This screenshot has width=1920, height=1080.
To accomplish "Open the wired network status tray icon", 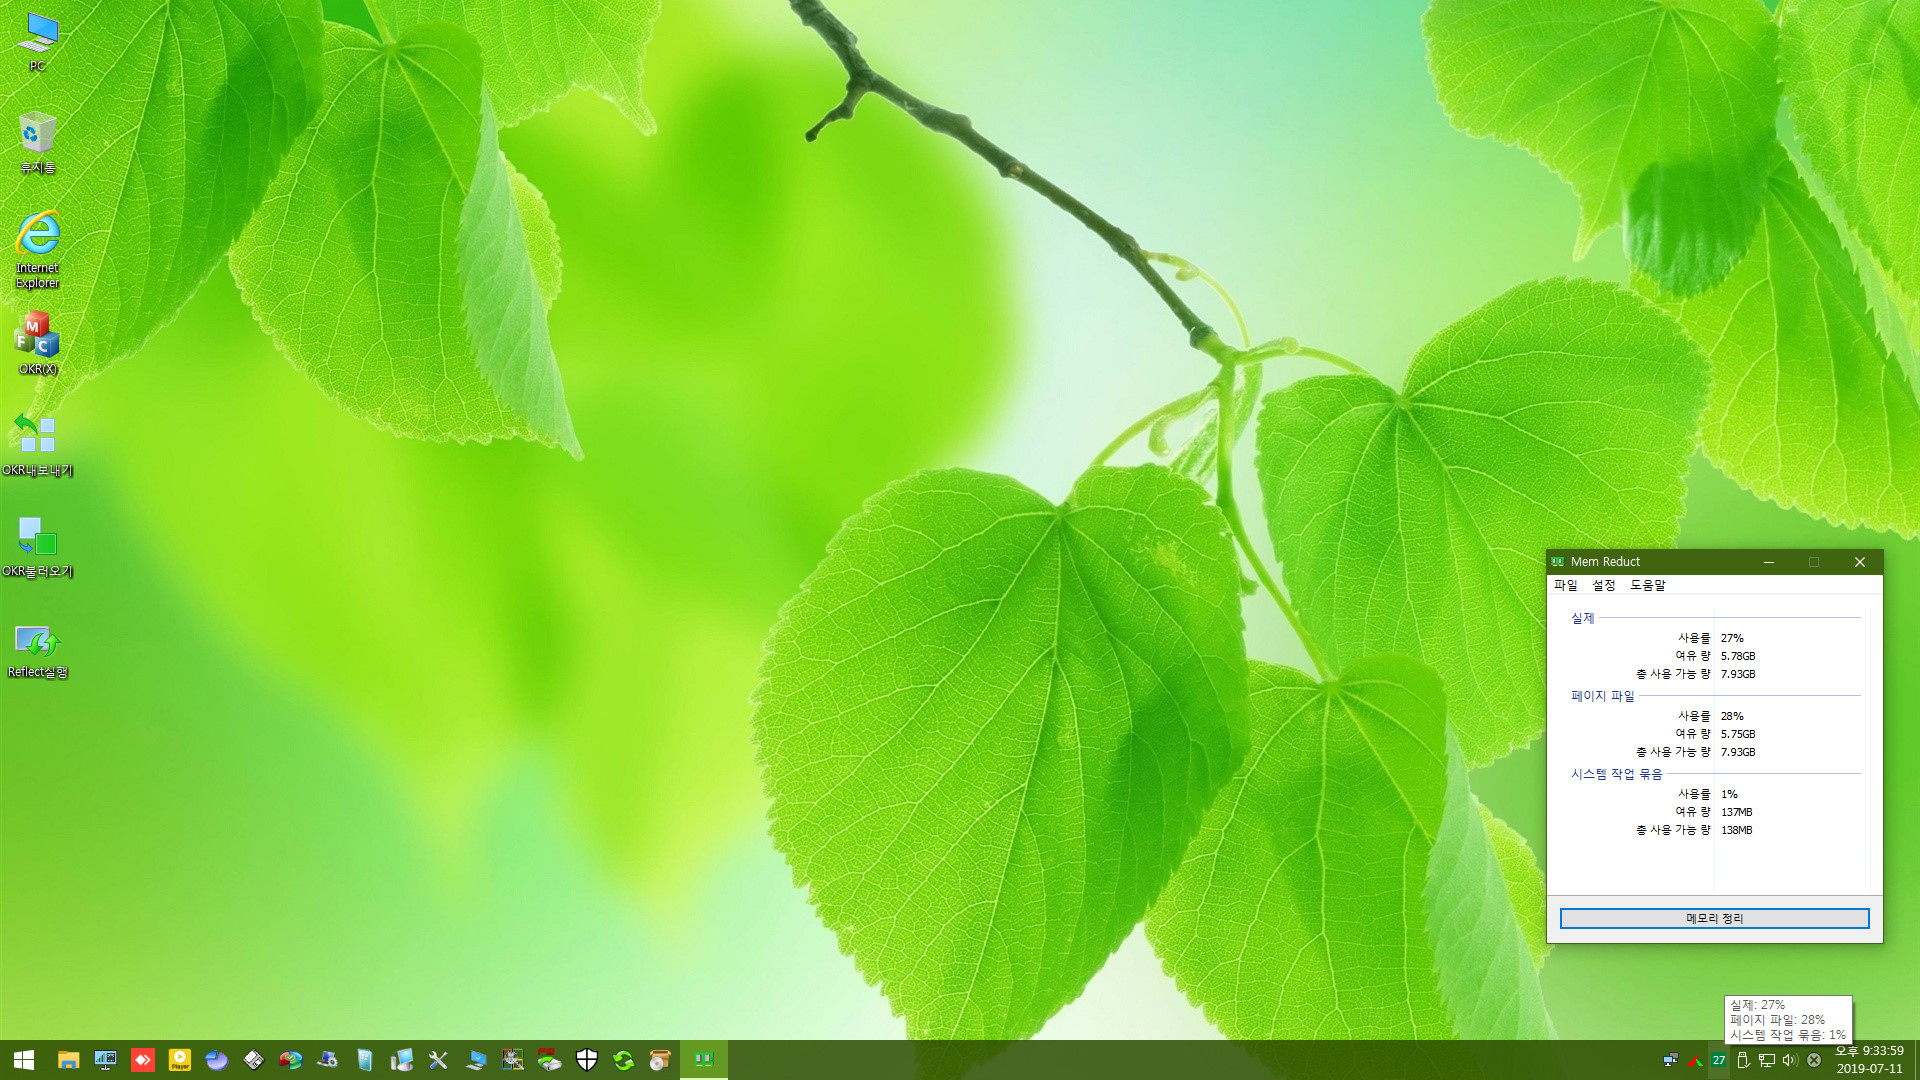I will (1767, 1060).
